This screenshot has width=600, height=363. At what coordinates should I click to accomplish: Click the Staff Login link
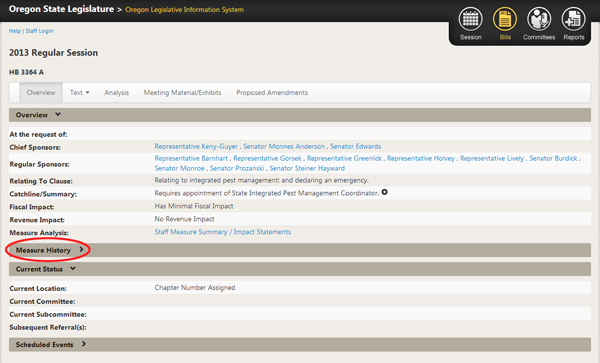39,31
